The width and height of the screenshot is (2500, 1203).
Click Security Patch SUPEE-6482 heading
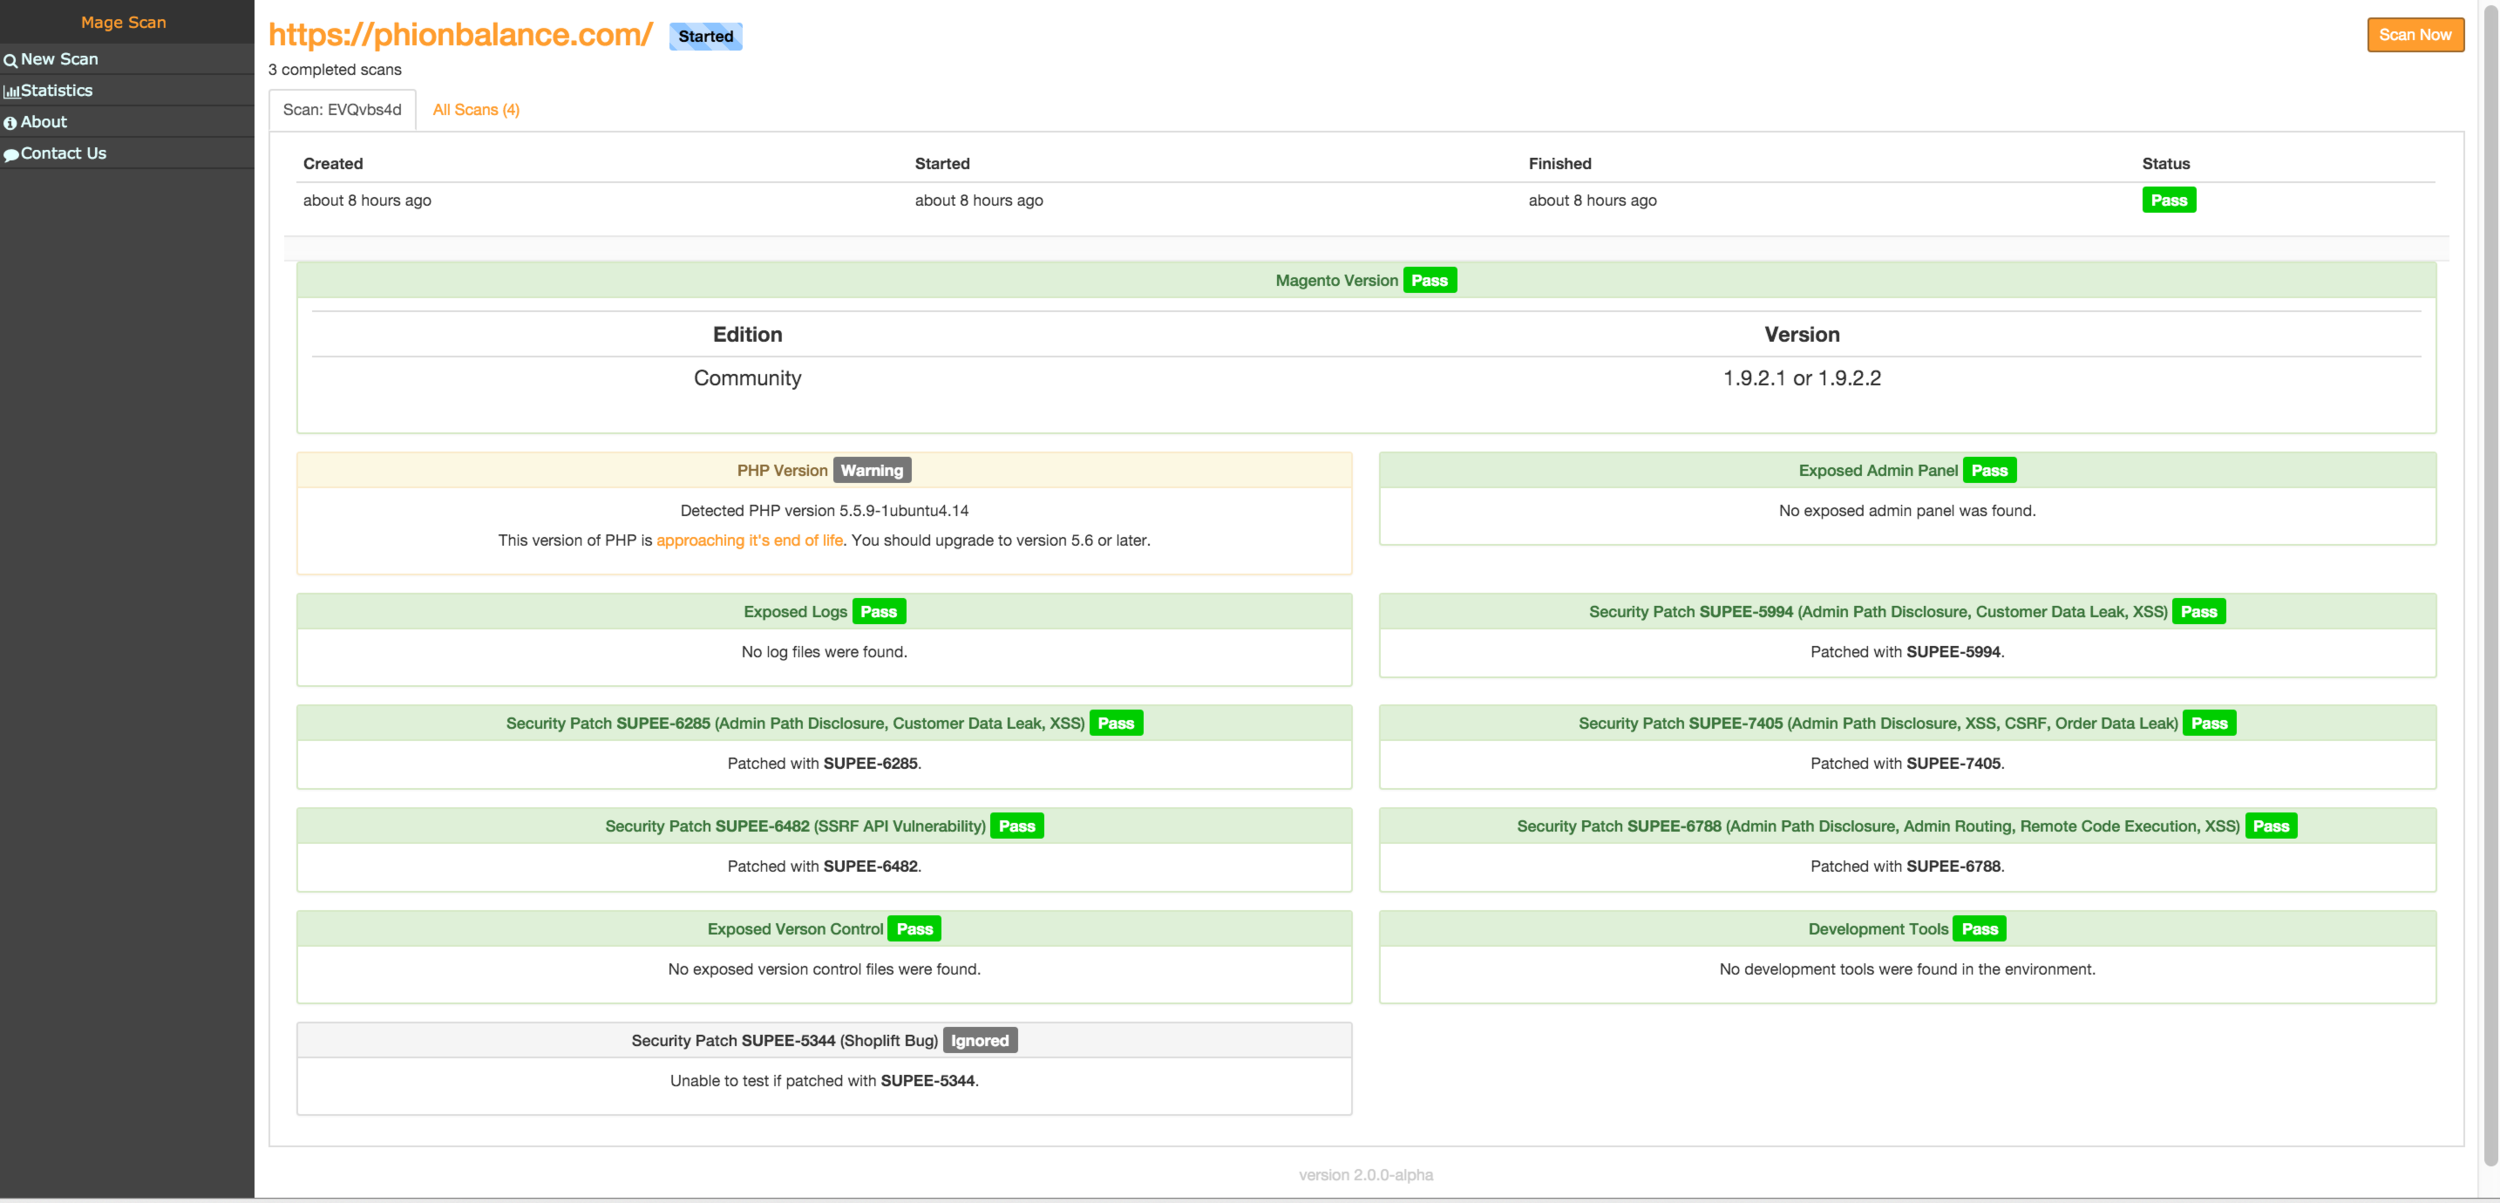point(795,826)
